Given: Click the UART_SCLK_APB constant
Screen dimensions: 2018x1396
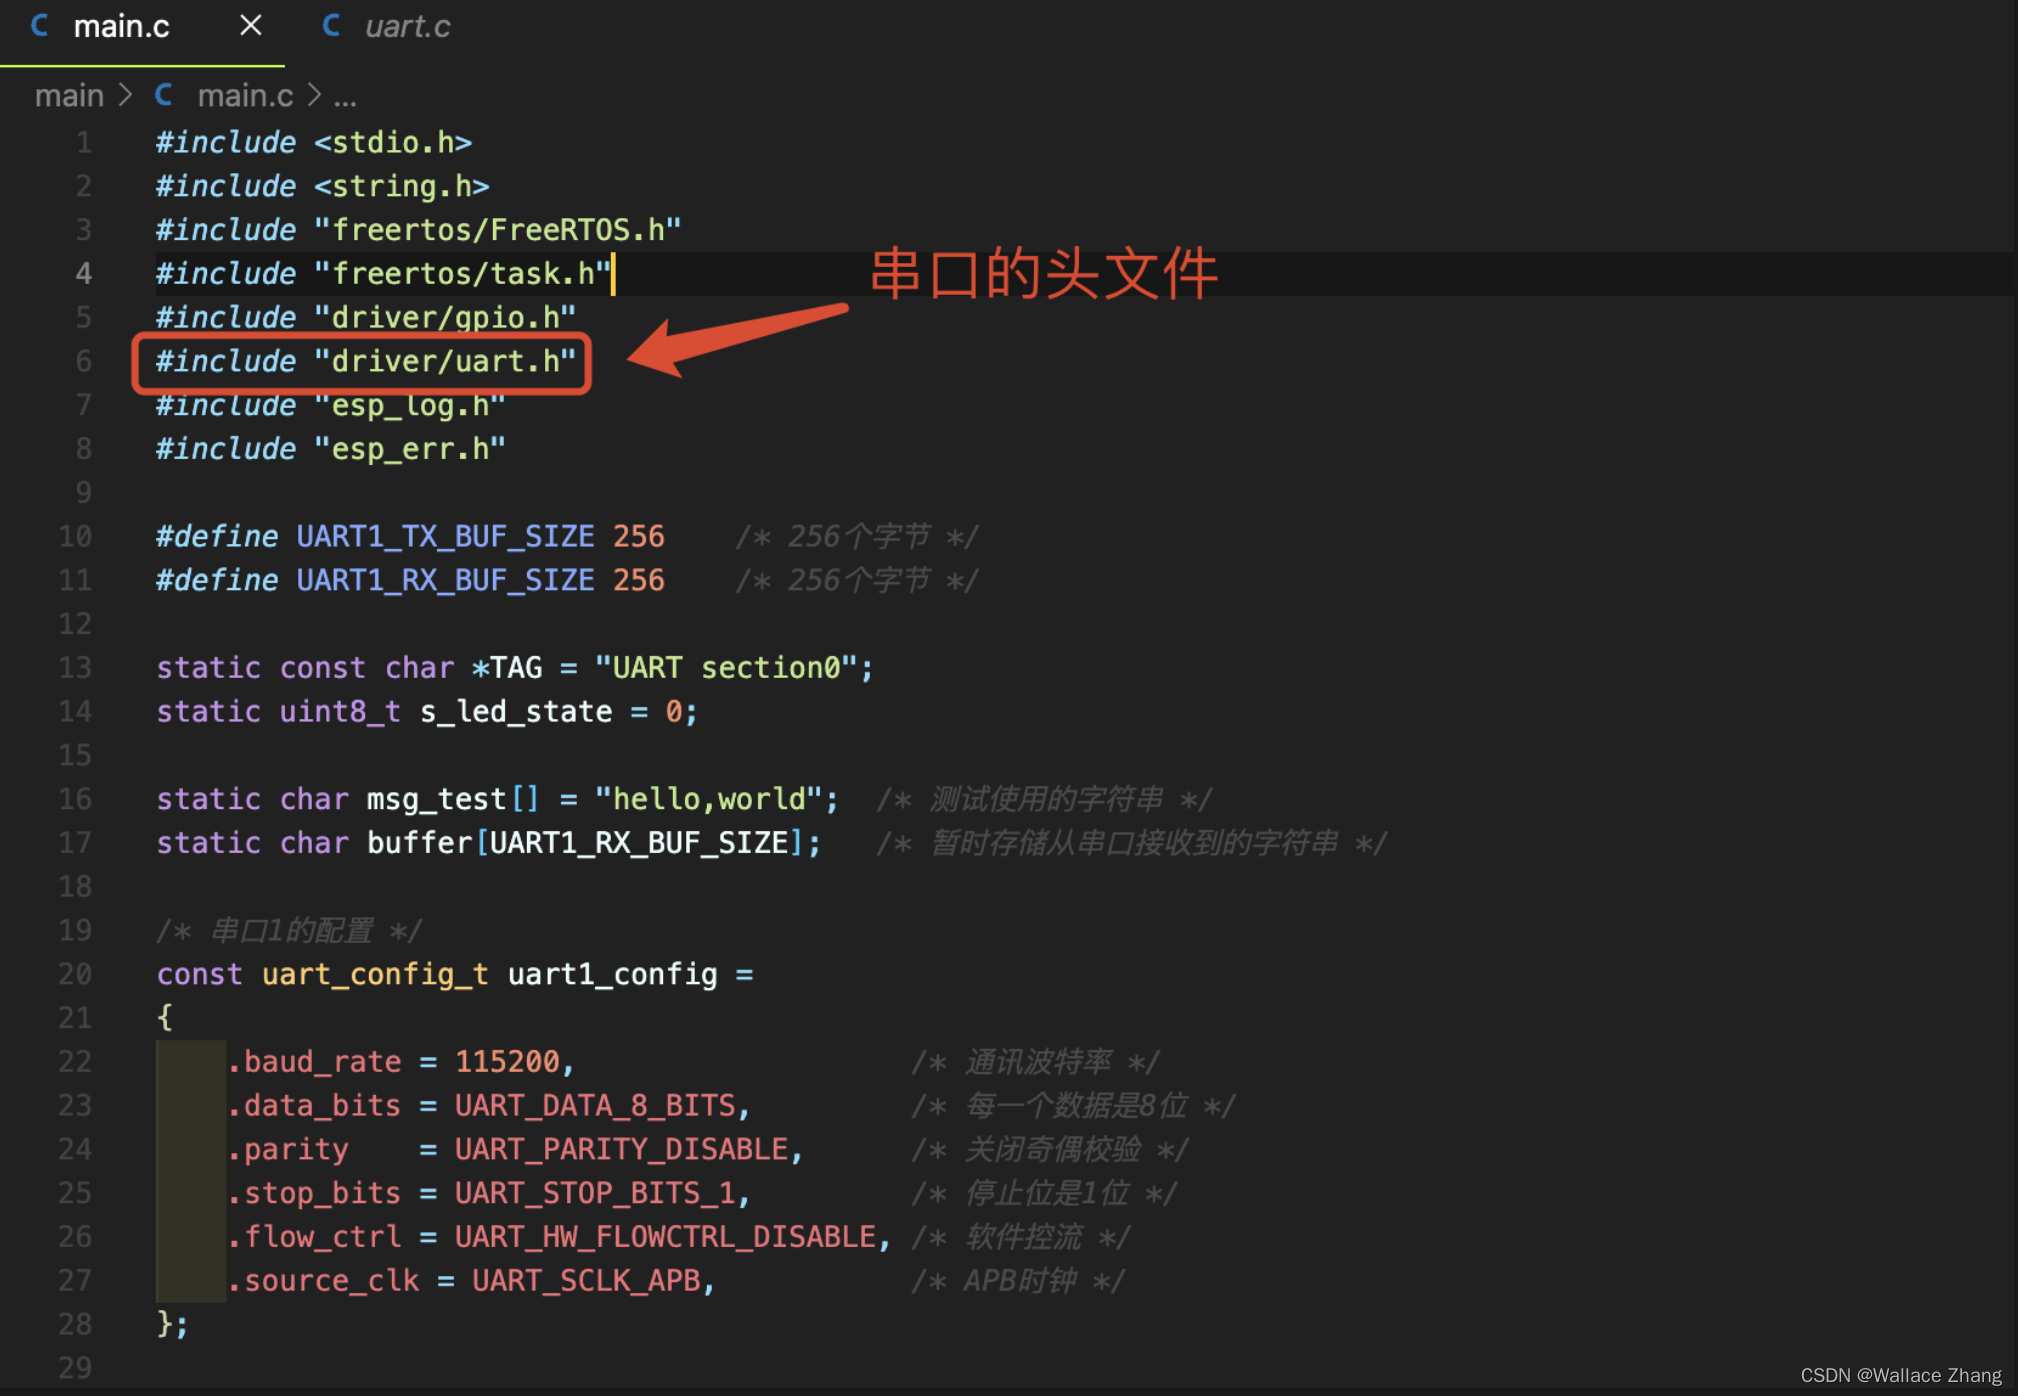Looking at the screenshot, I should click(586, 1281).
